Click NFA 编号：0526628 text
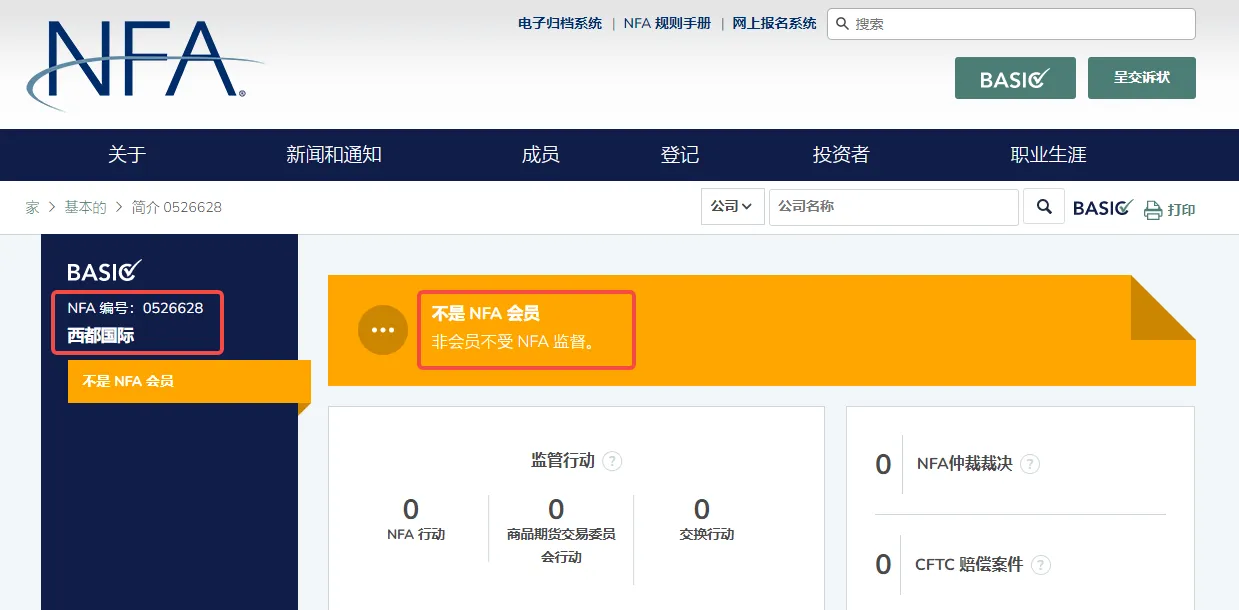This screenshot has height=610, width=1239. [135, 308]
